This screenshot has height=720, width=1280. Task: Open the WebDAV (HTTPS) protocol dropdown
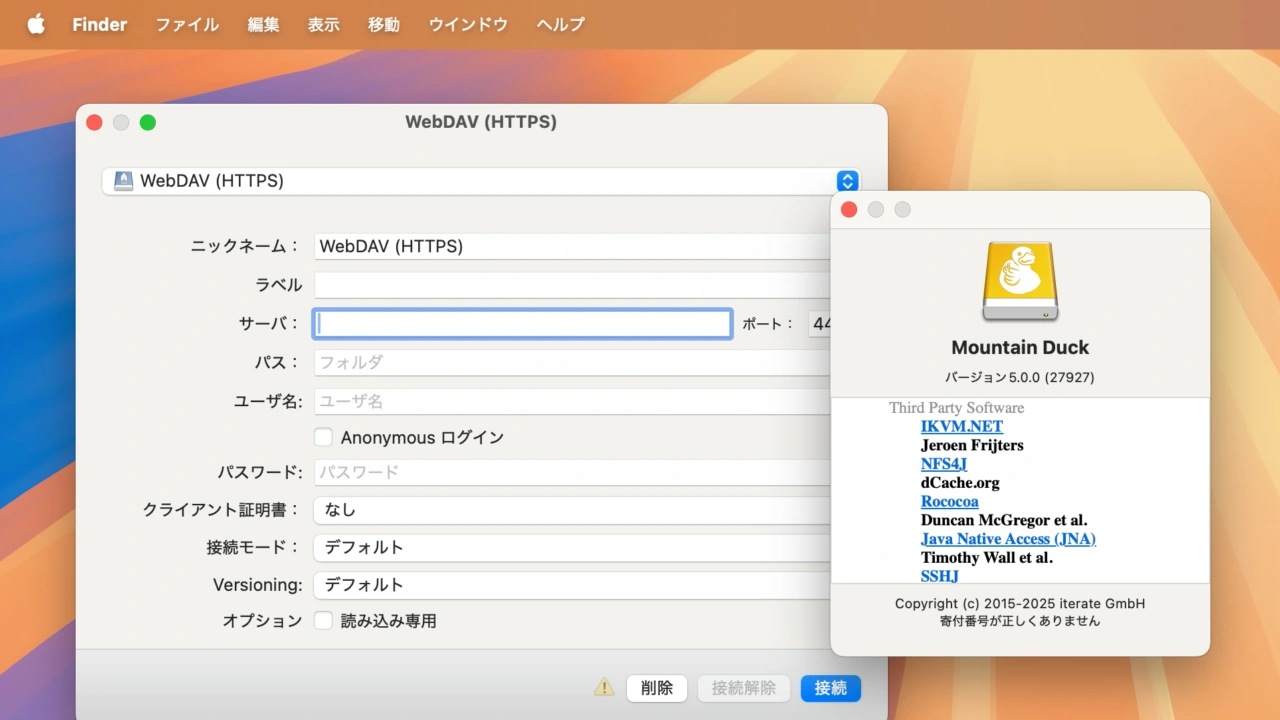tap(846, 181)
